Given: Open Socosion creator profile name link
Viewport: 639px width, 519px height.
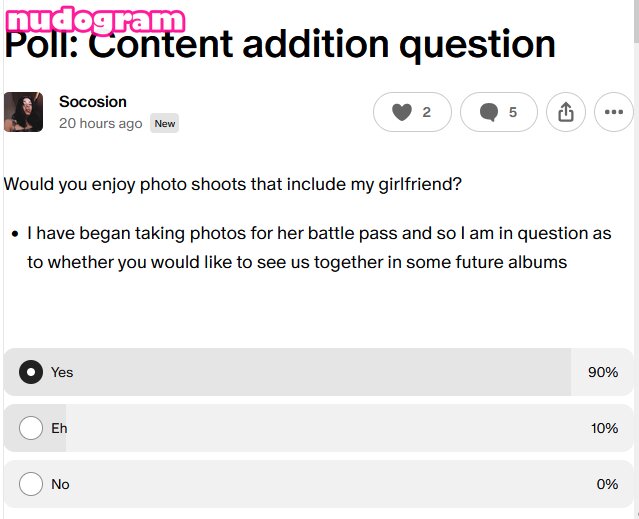Looking at the screenshot, I should pyautogui.click(x=93, y=102).
